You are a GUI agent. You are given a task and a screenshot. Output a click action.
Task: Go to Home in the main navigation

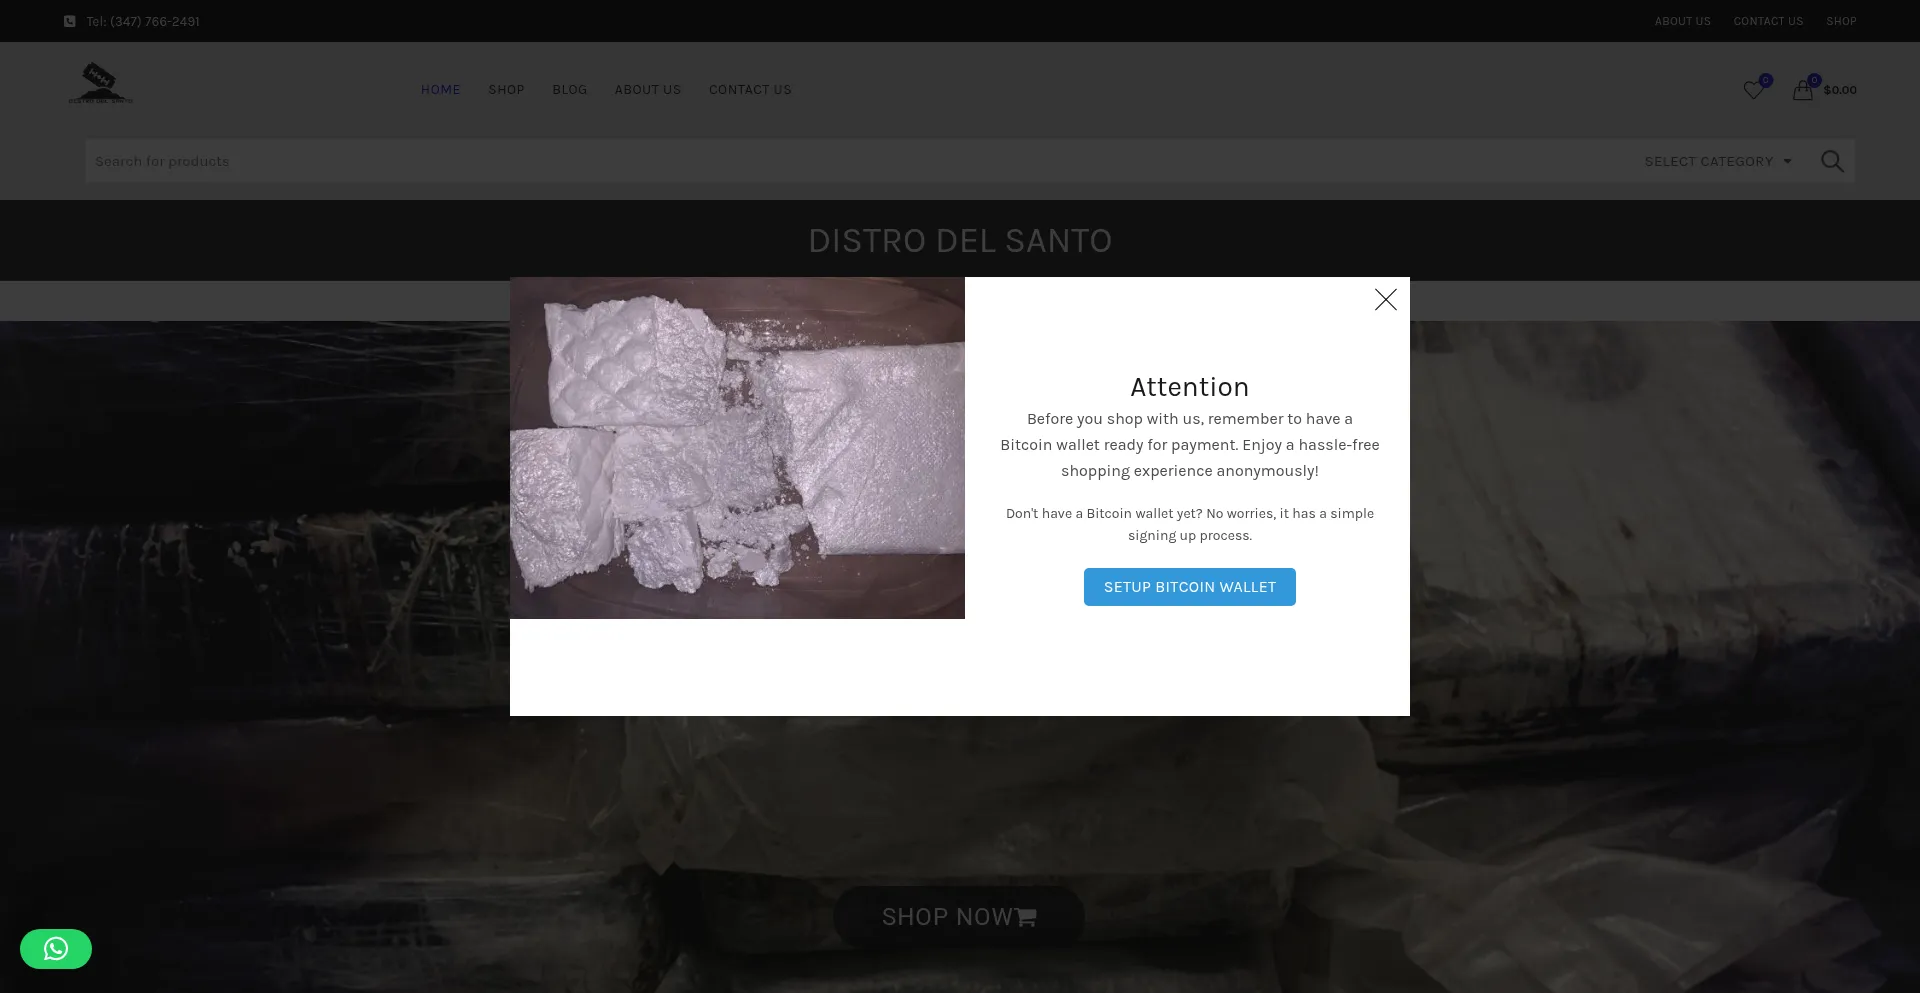(x=440, y=90)
